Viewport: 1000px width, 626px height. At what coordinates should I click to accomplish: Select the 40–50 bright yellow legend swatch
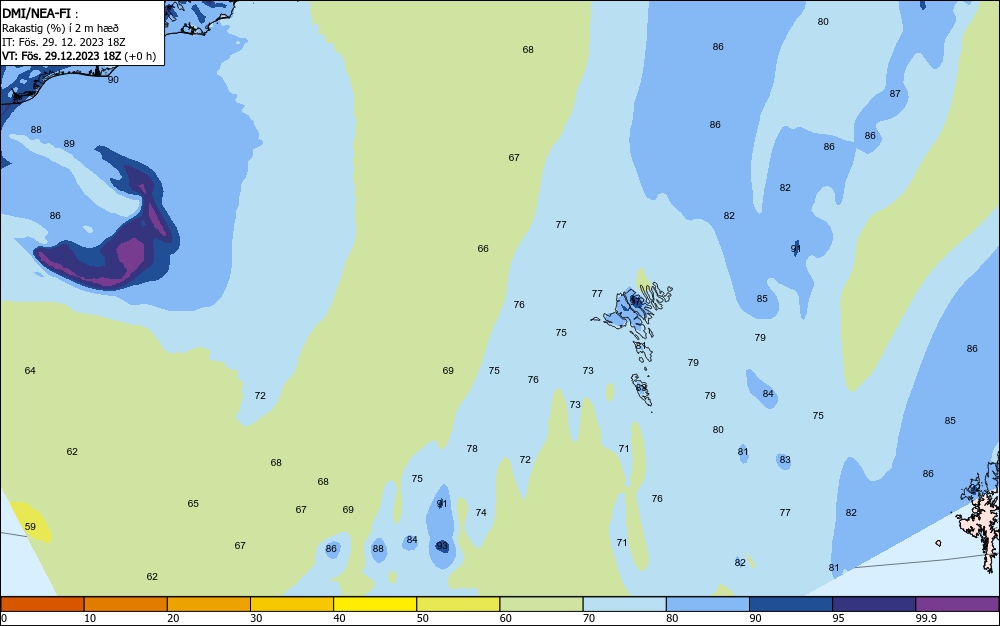[375, 604]
